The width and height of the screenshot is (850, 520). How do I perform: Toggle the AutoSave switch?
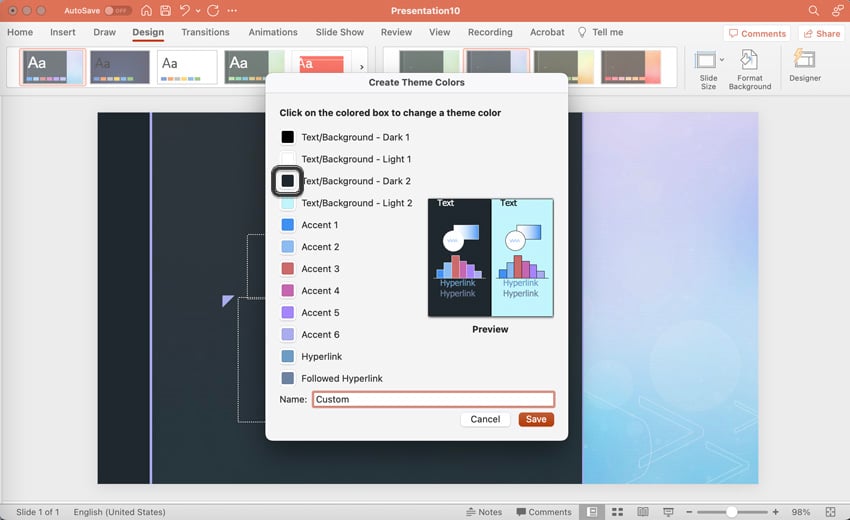117,10
